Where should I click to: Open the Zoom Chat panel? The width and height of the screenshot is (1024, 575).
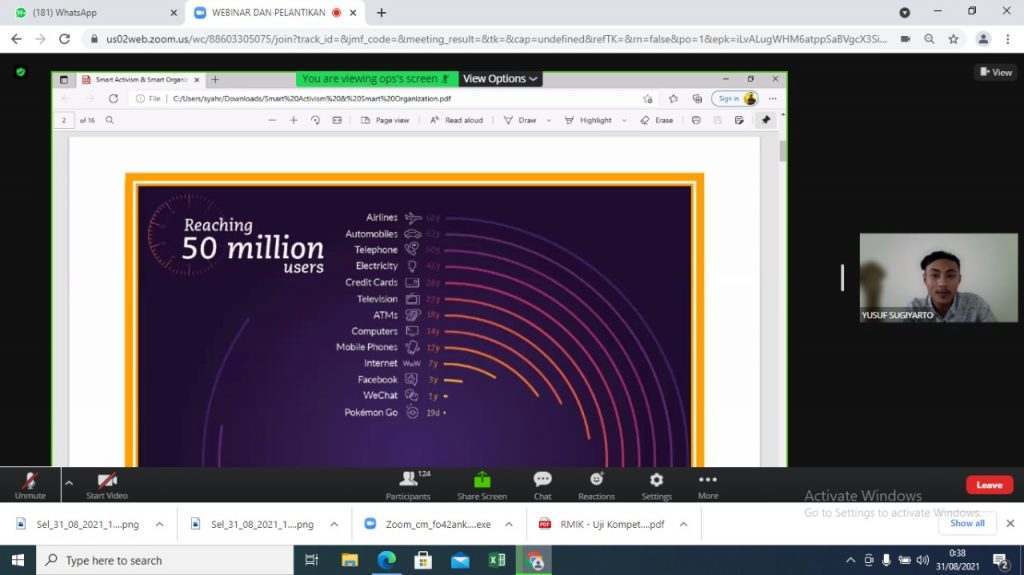pos(542,485)
